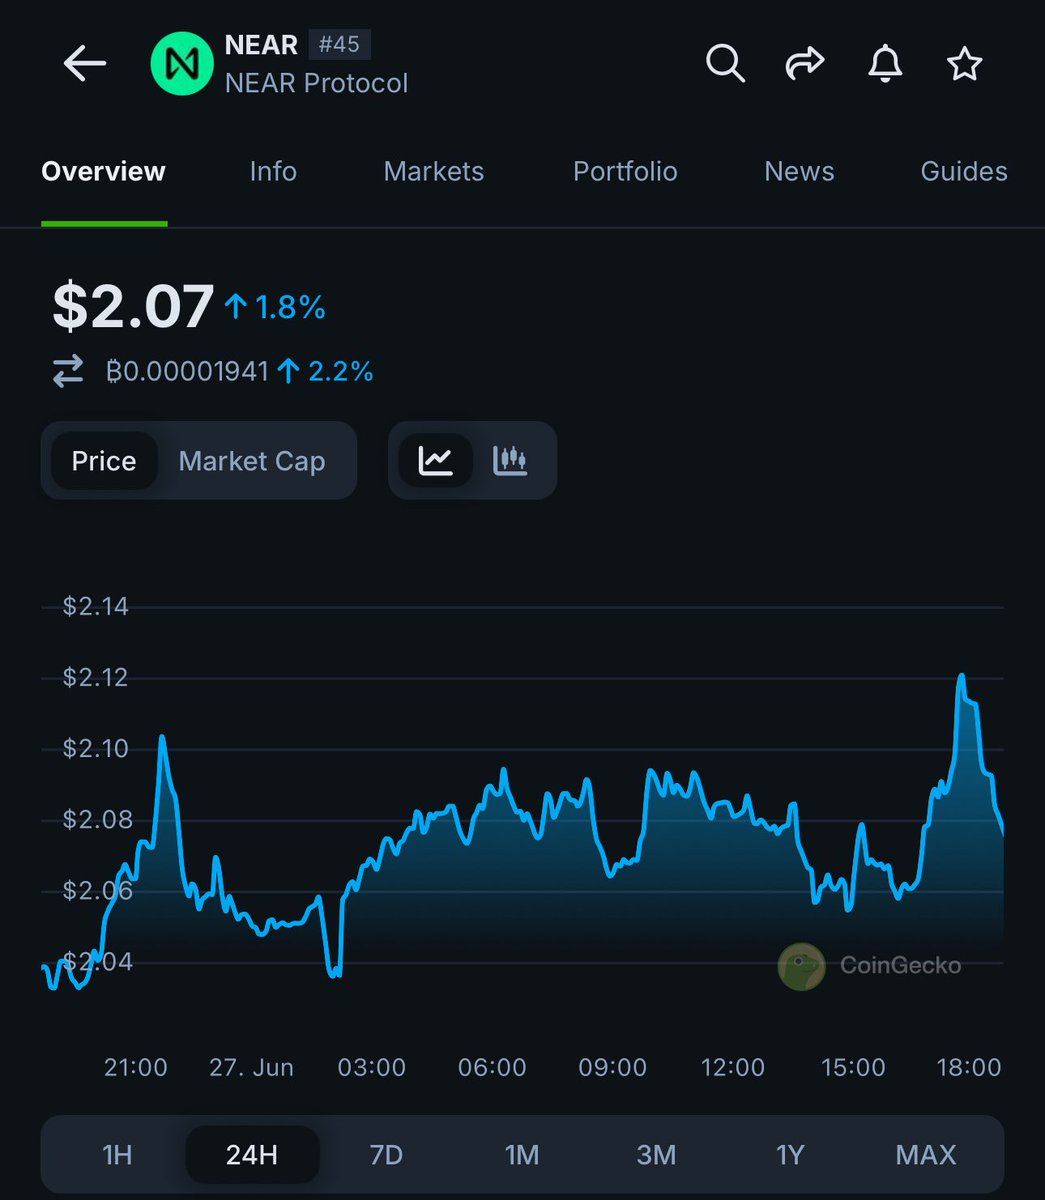Image resolution: width=1045 pixels, height=1200 pixels.
Task: Switch to line chart view
Action: tap(436, 461)
